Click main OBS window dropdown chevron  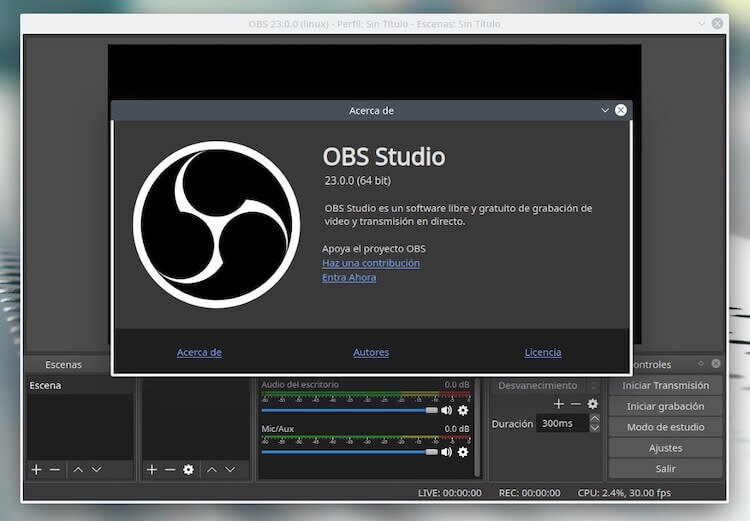pos(701,23)
